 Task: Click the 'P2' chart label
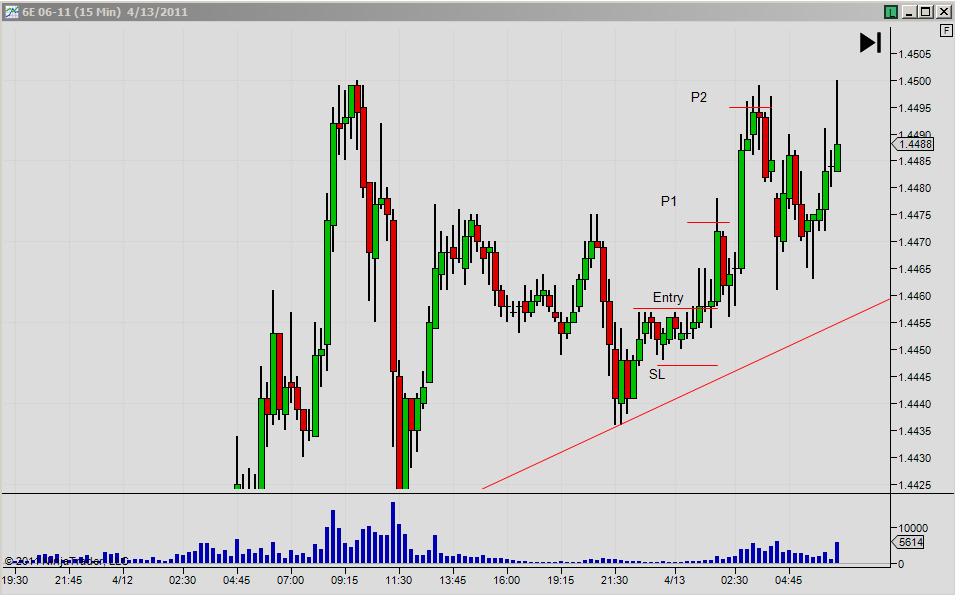[x=699, y=97]
